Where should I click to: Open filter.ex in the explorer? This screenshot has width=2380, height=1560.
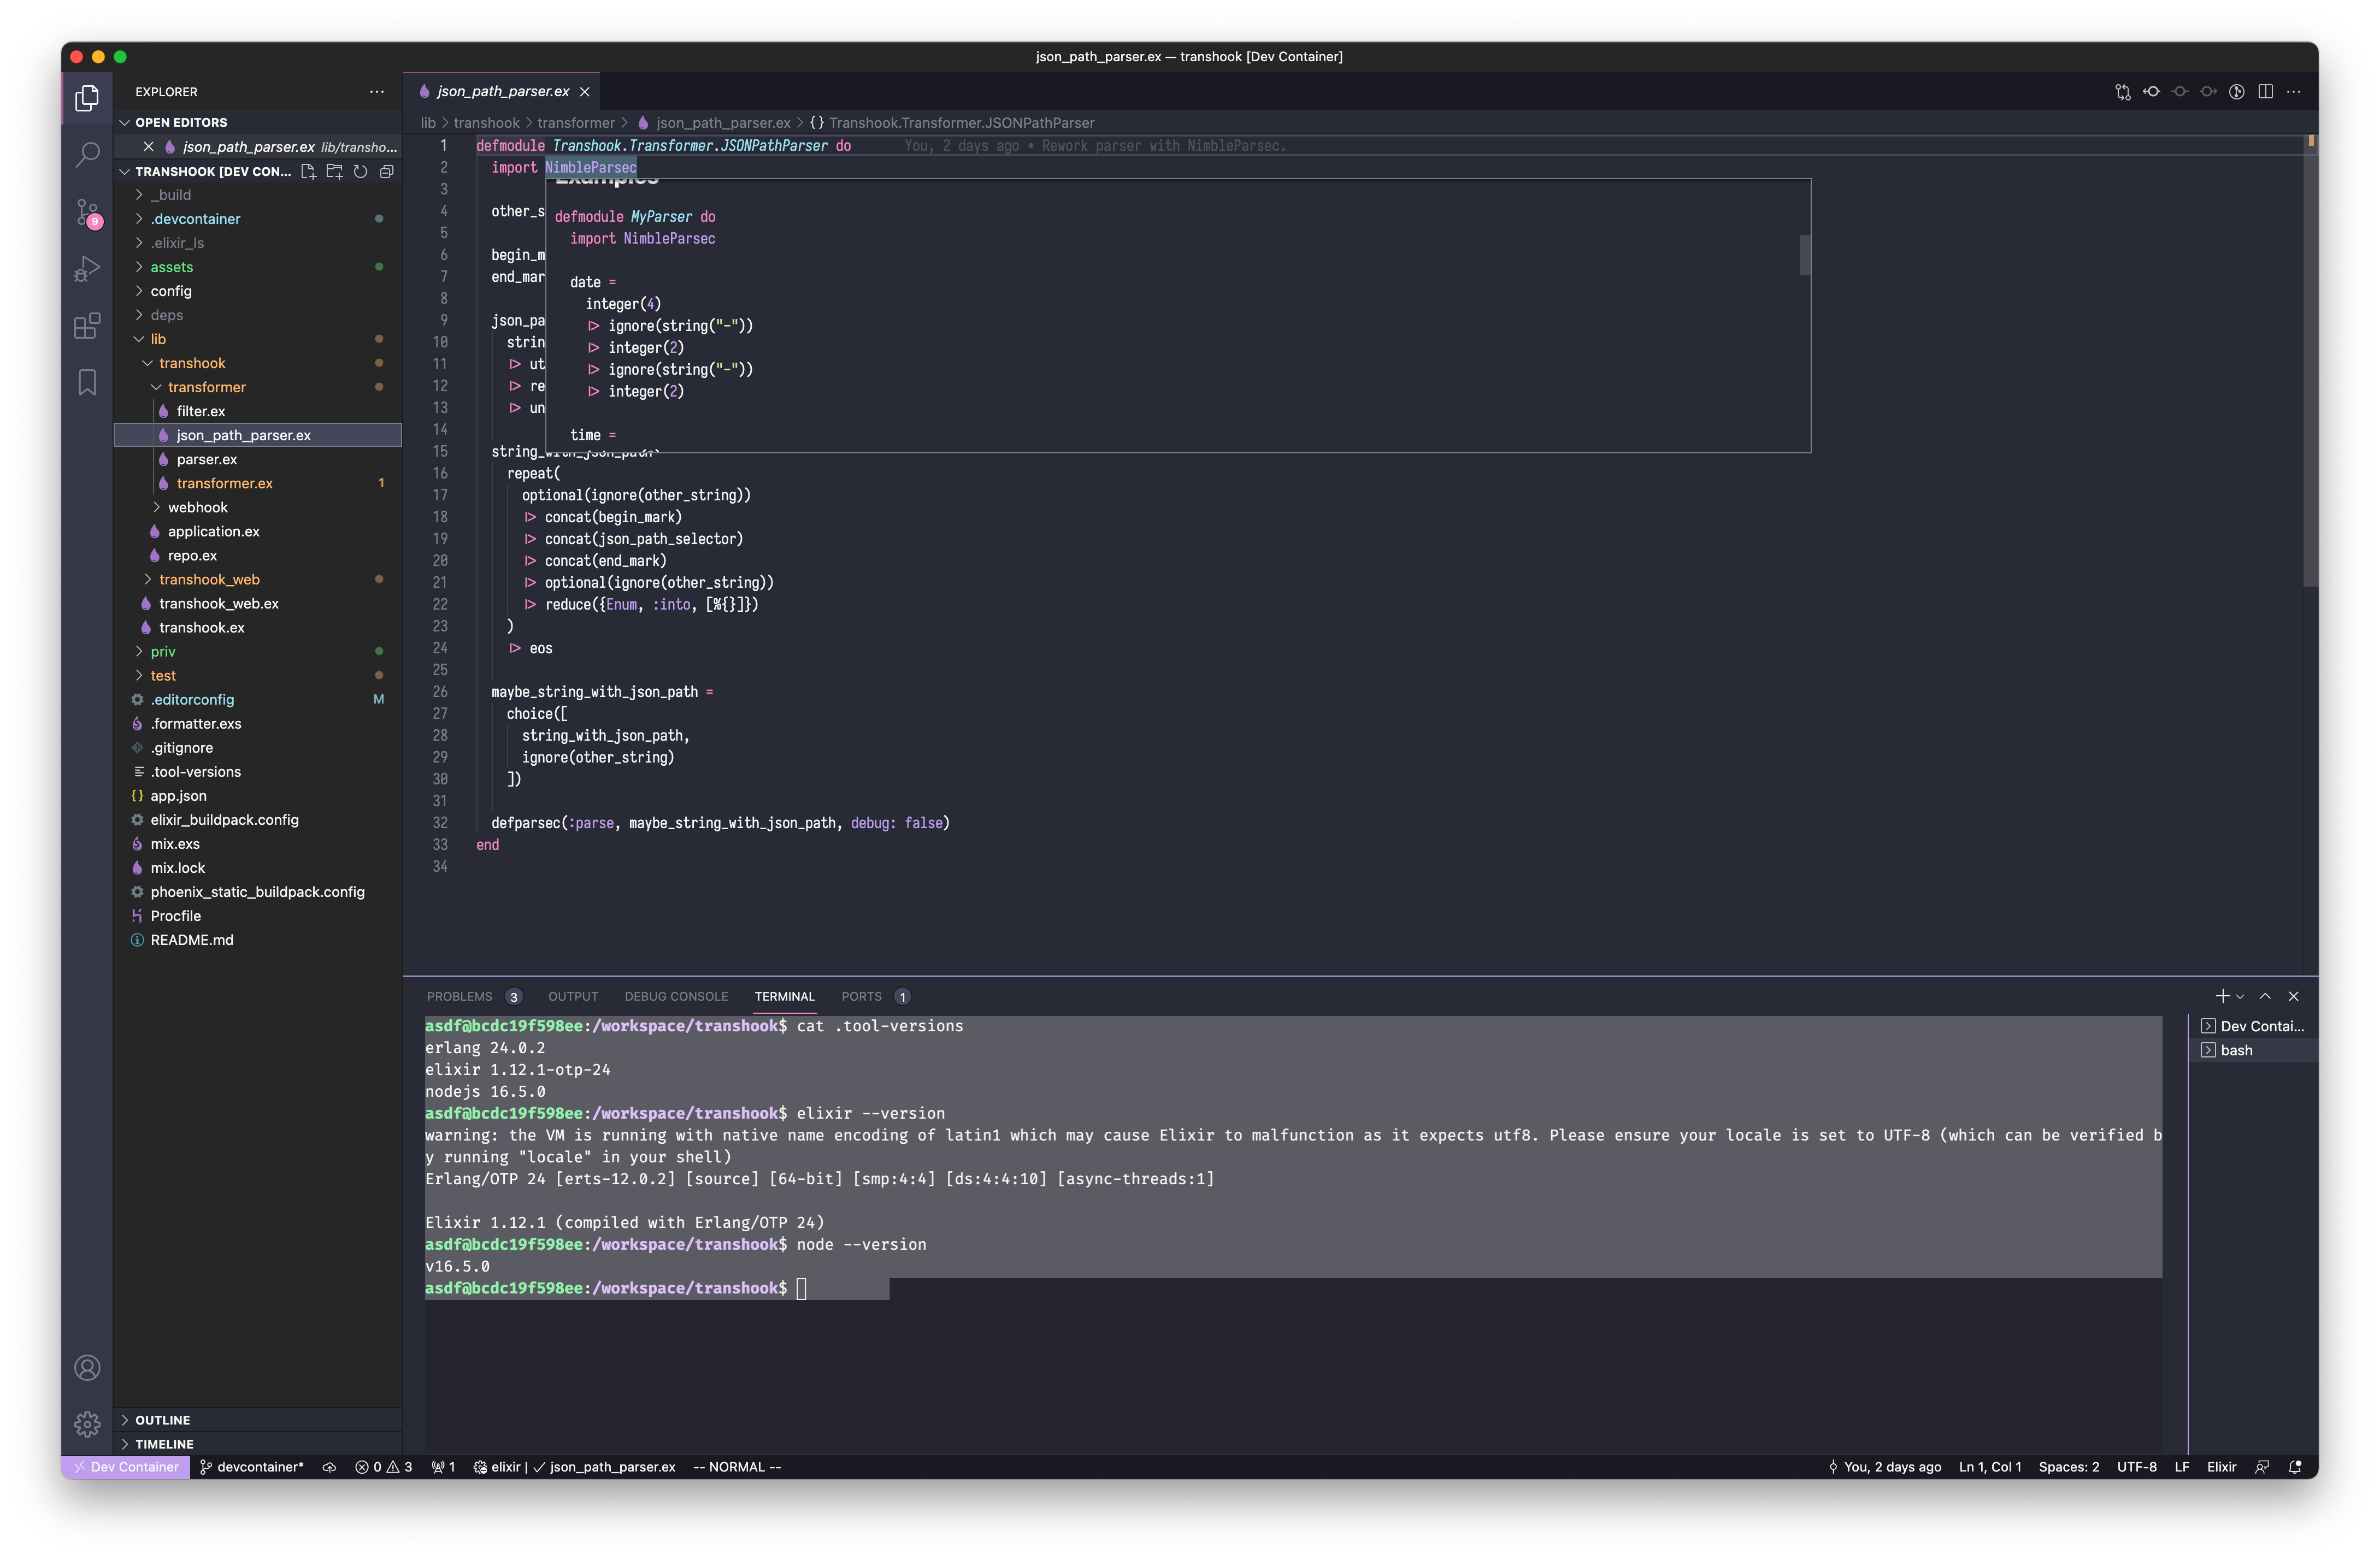coord(200,410)
